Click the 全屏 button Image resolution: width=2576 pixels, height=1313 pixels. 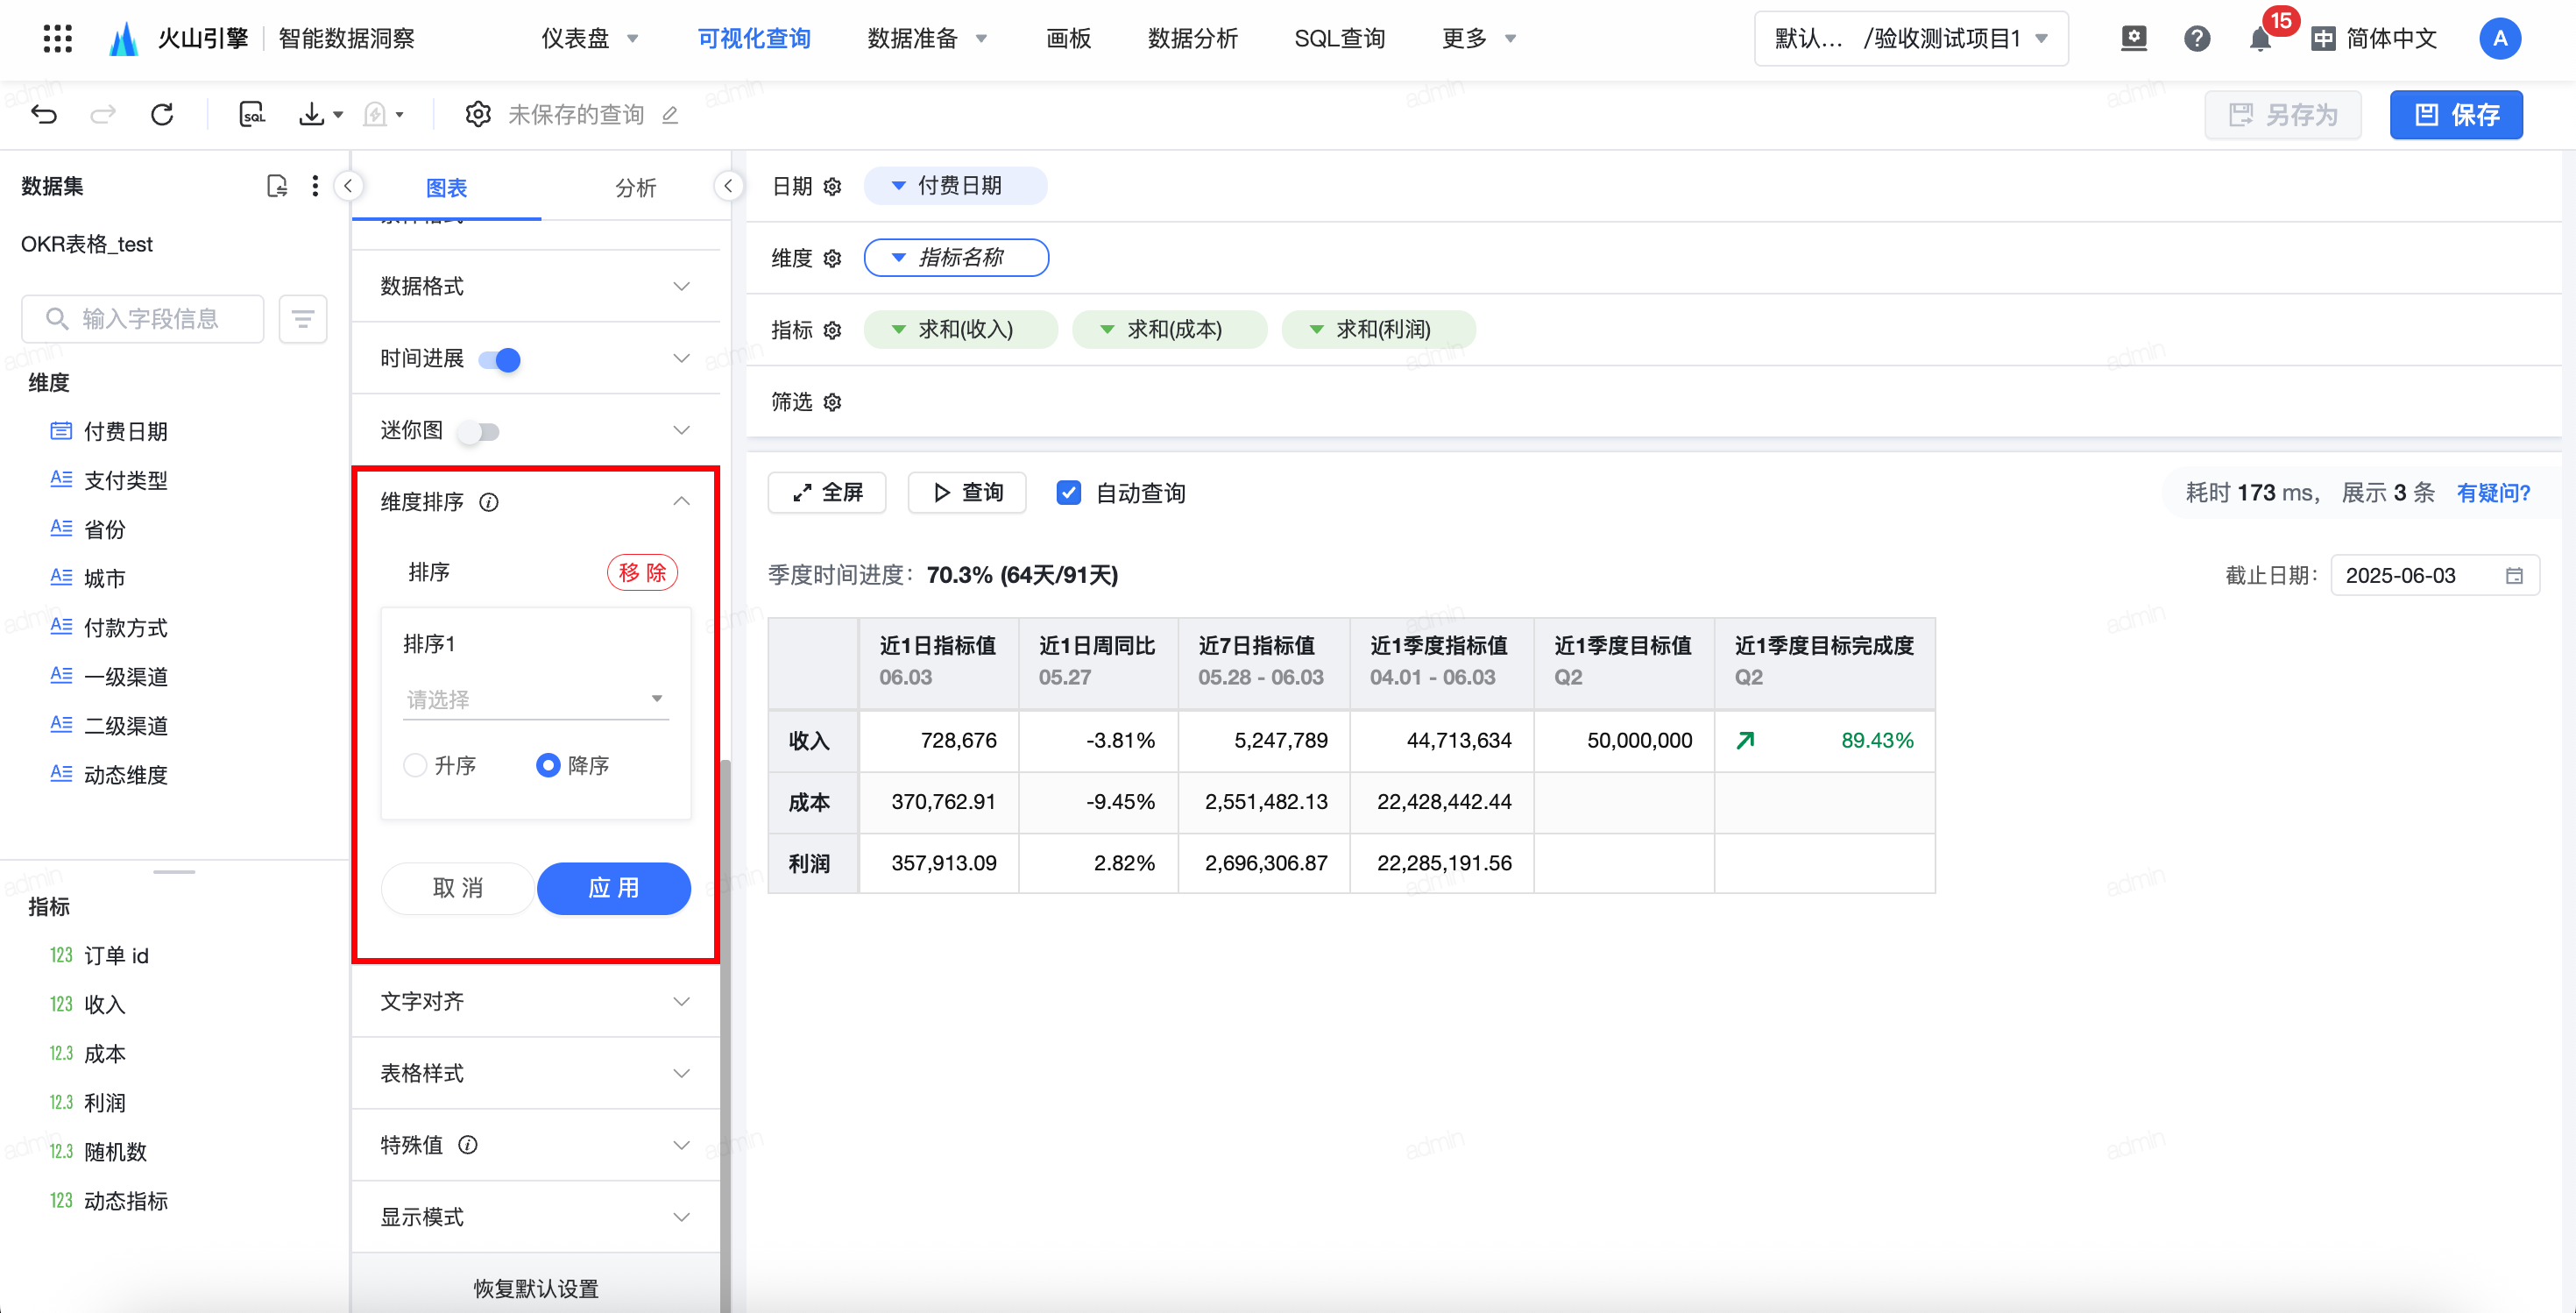click(x=827, y=493)
